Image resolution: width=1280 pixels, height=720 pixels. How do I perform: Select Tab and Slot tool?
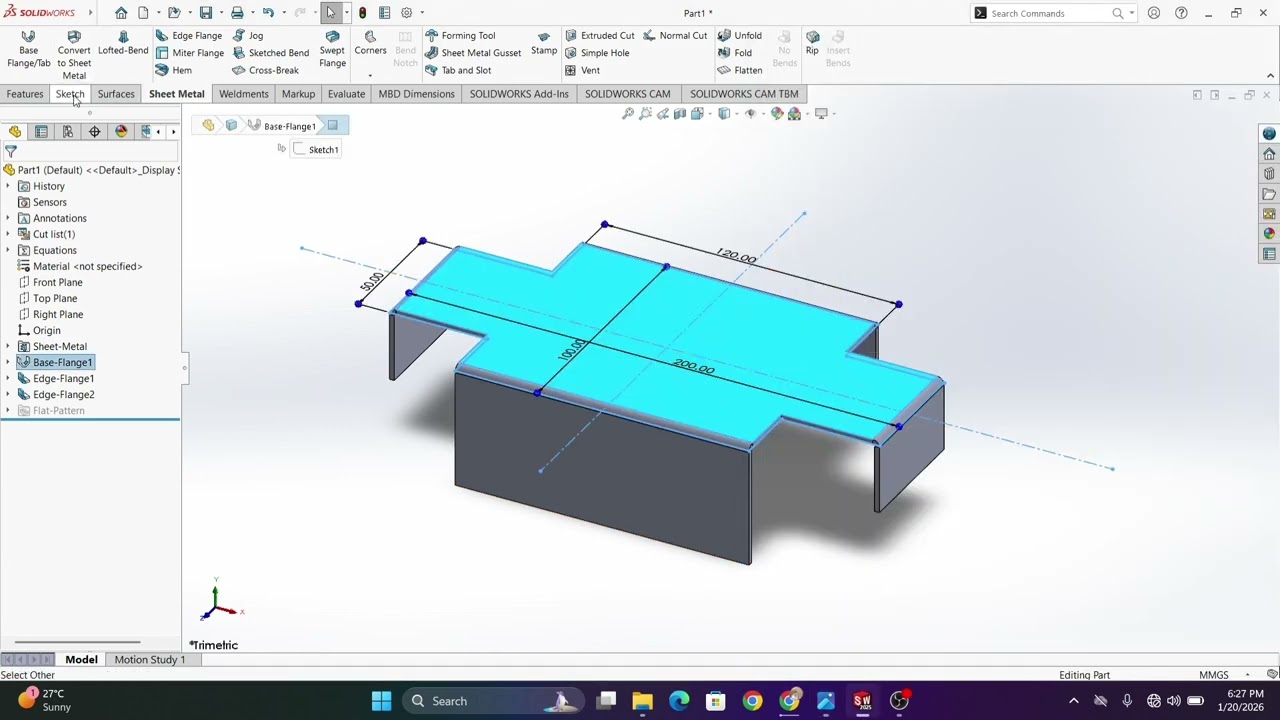tap(458, 70)
